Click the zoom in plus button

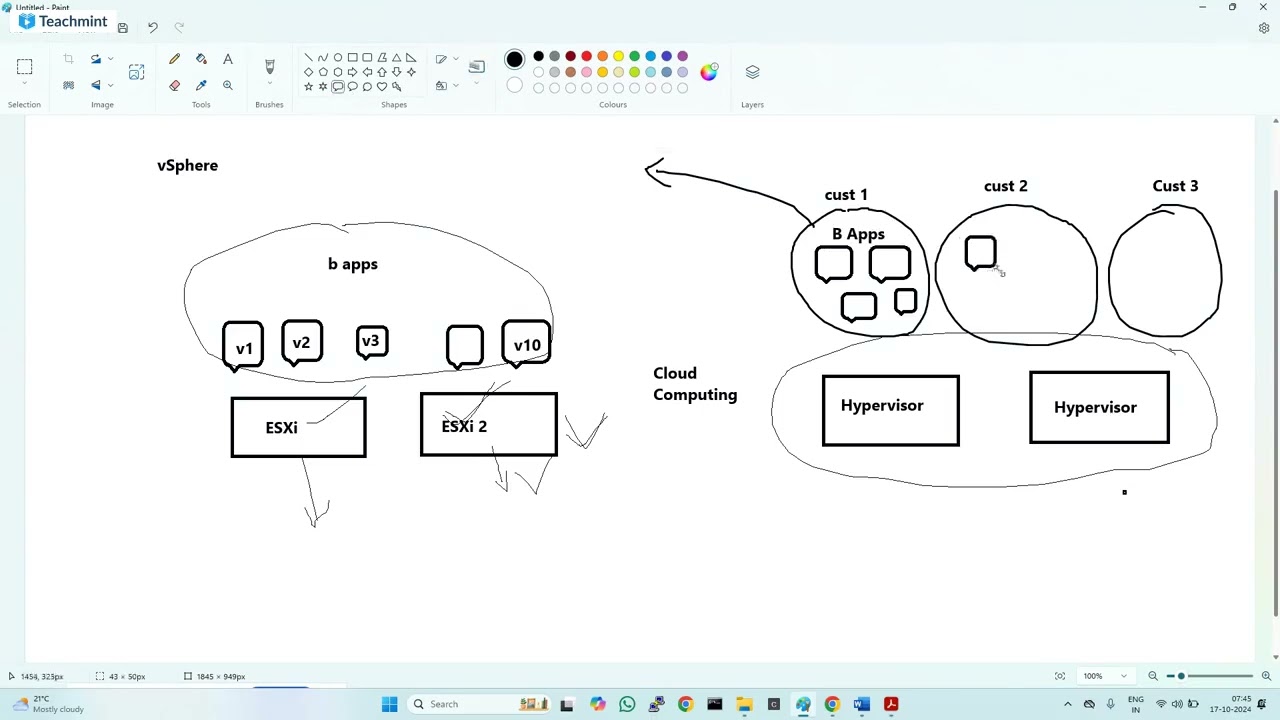click(1266, 676)
